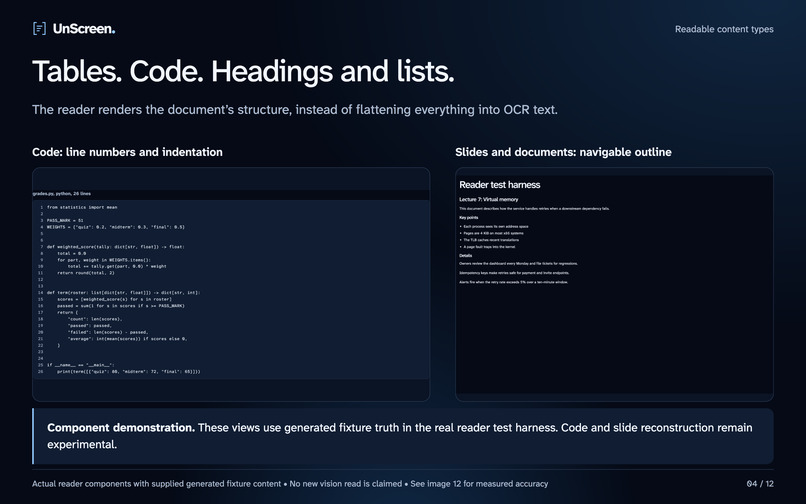Click 'Code: line numbers and indentation' heading
Screen dimensions: 806x504
(127, 152)
